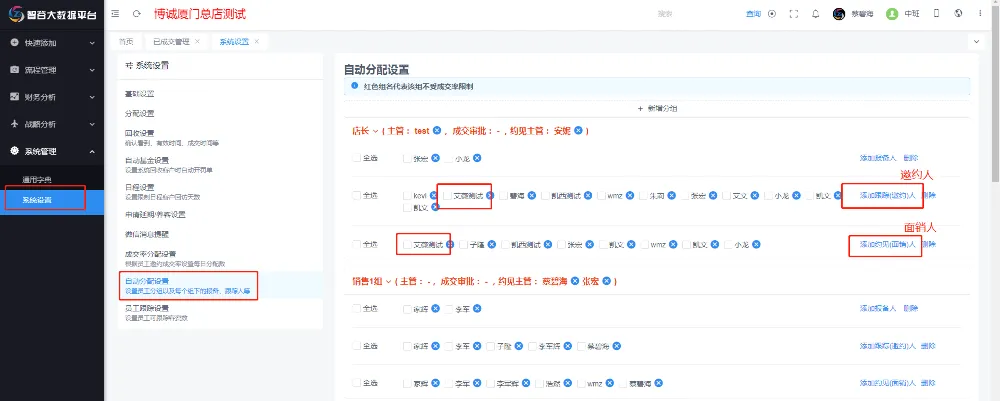Switch to the 首页 tab
This screenshot has height=401, width=1000.
click(x=125, y=41)
